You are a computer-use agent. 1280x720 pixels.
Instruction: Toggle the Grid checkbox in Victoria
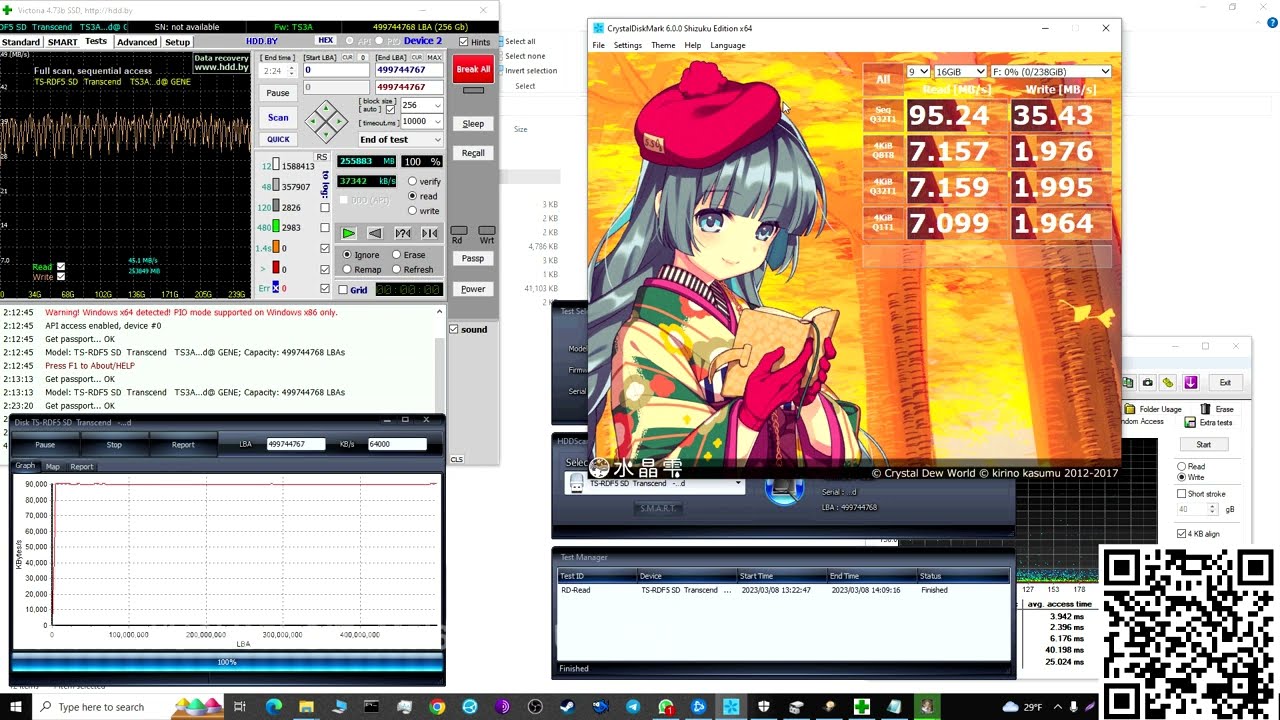(x=343, y=290)
